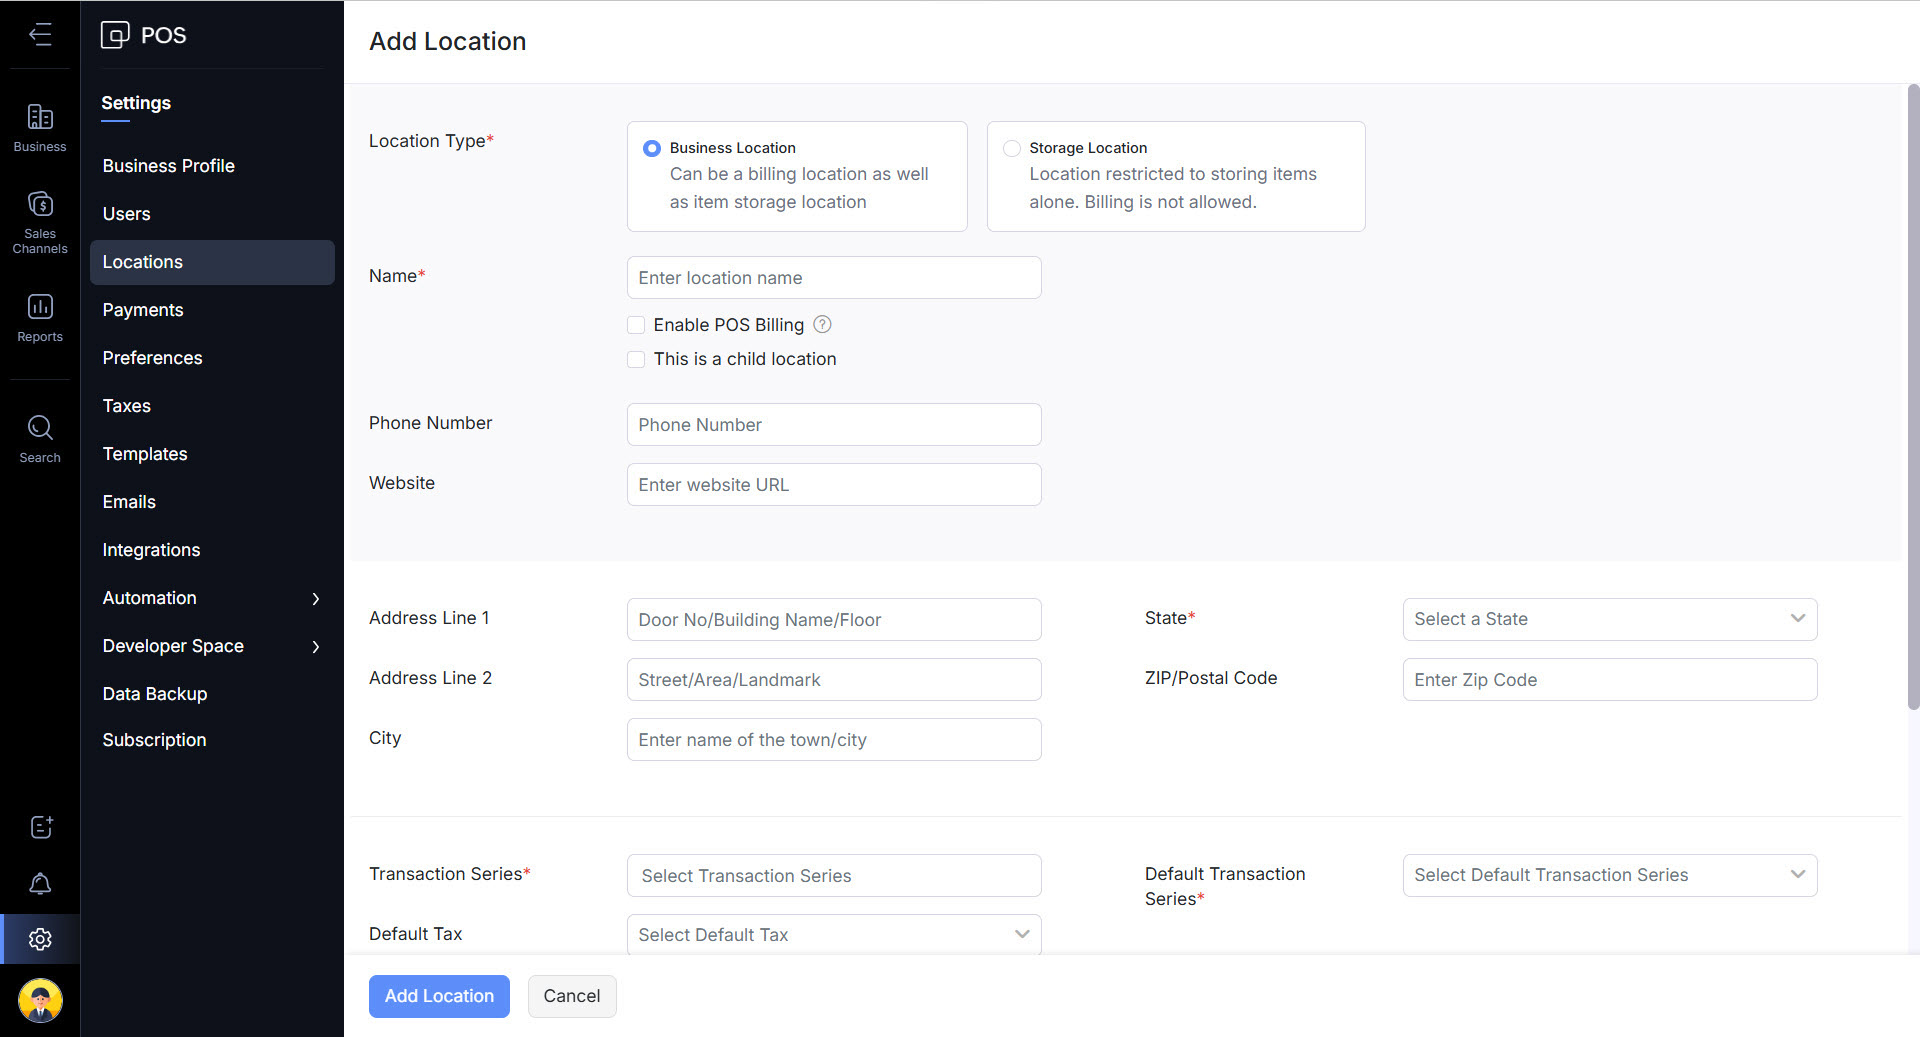The height and width of the screenshot is (1037, 1920).
Task: Select the Storage Location radio button
Action: [1012, 148]
